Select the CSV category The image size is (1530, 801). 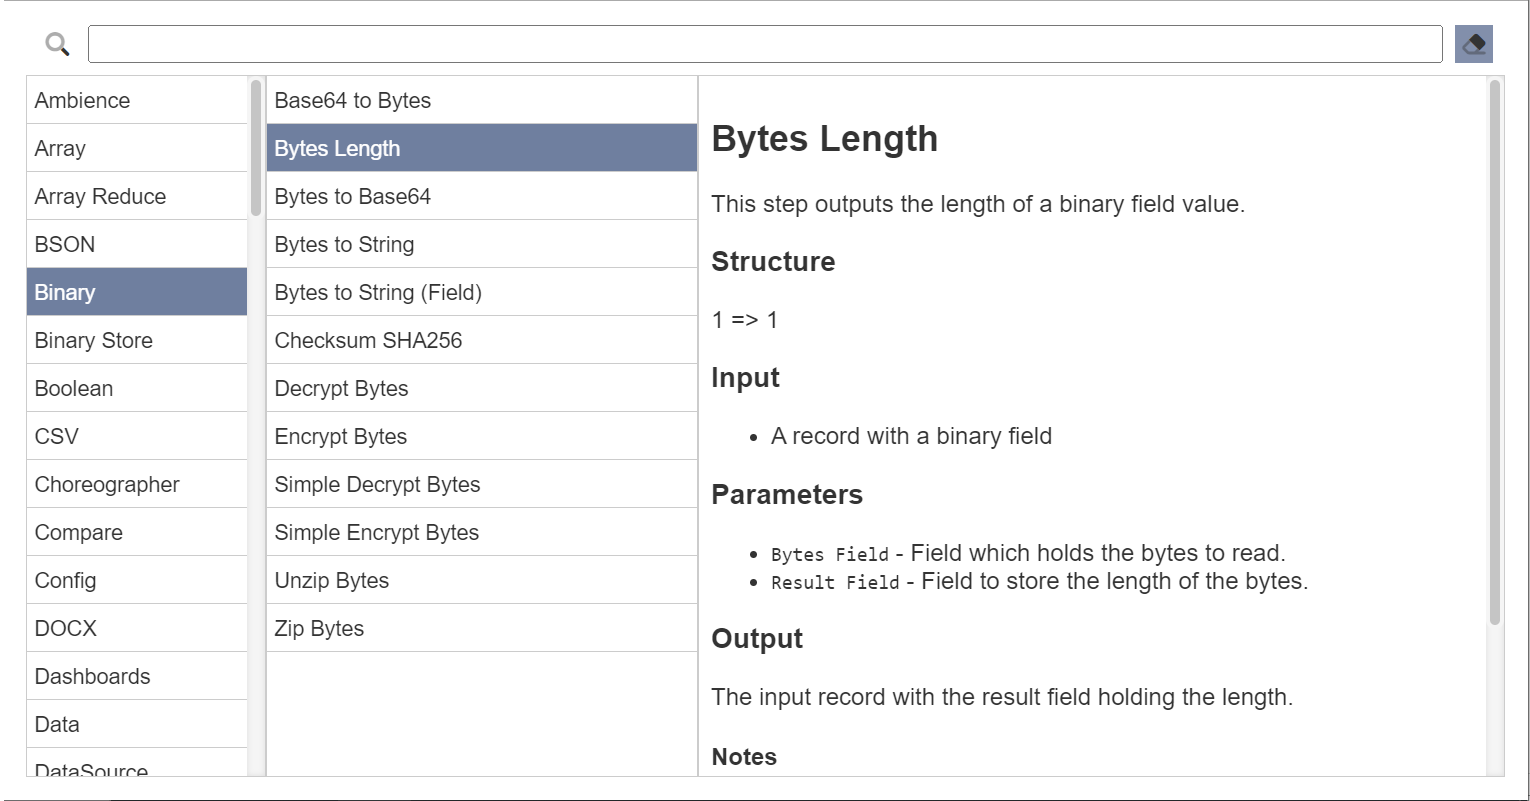[x=137, y=436]
